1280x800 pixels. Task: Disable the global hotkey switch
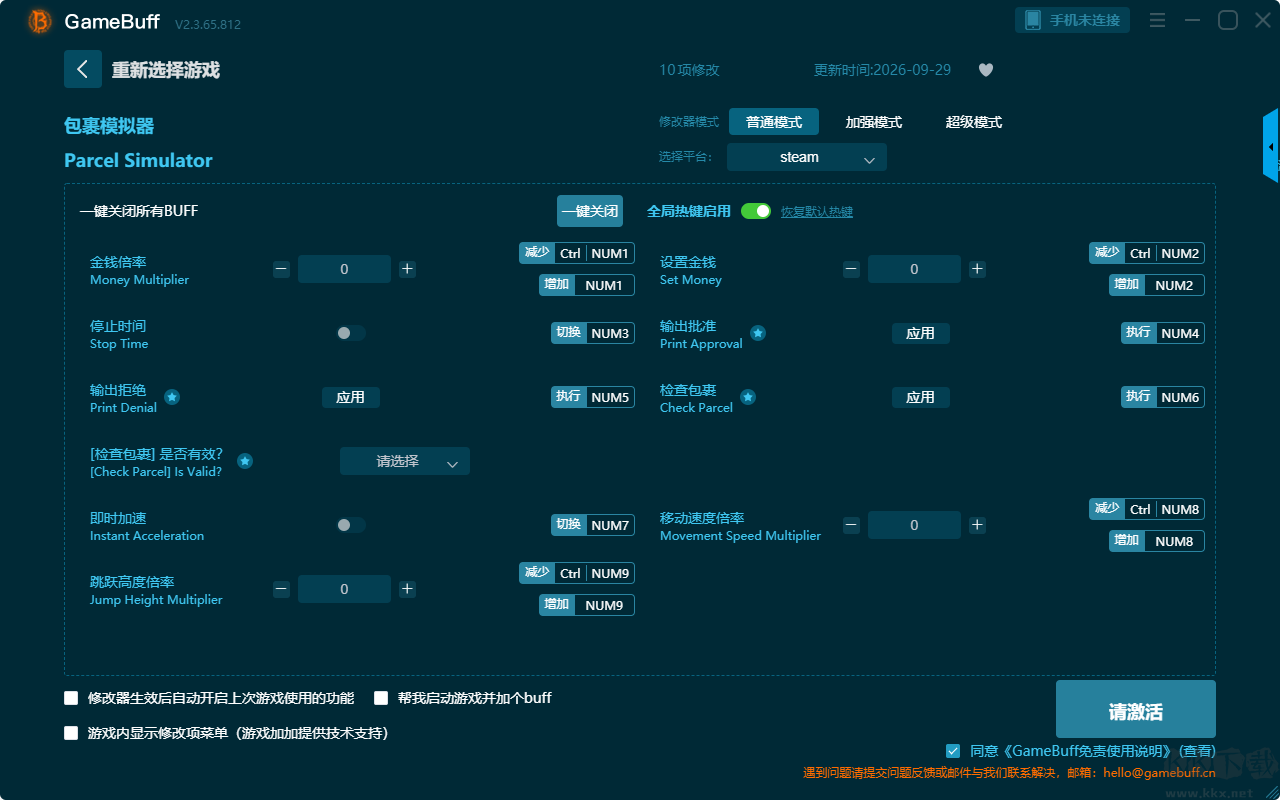[756, 211]
